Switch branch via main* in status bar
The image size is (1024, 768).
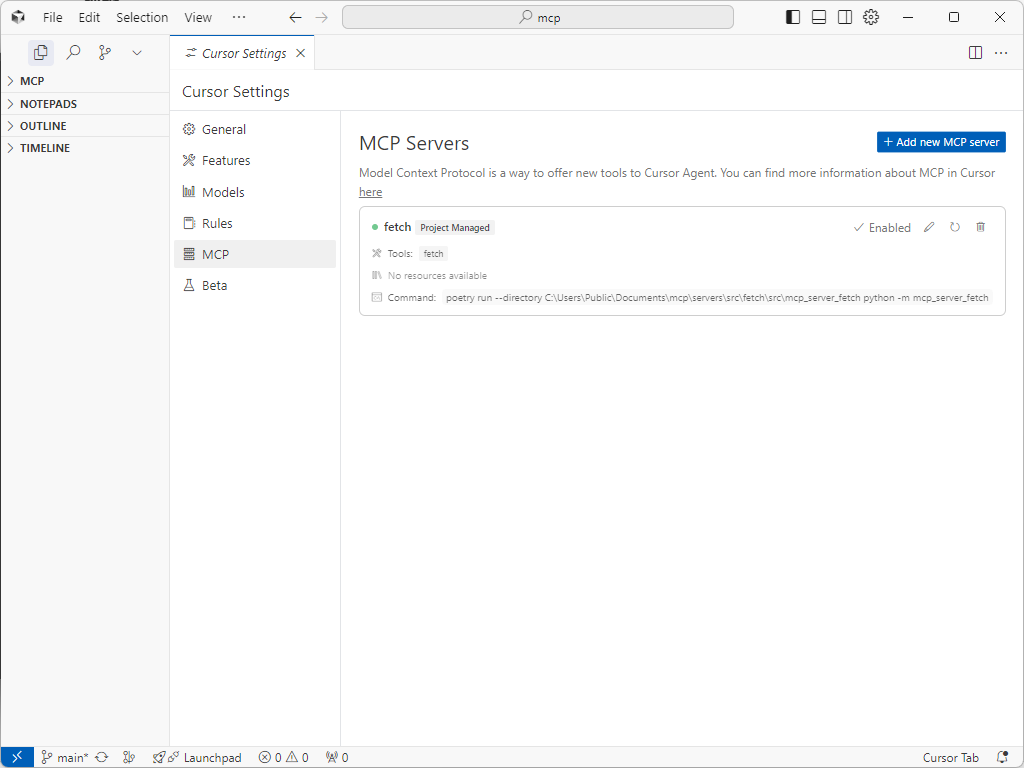pos(65,758)
